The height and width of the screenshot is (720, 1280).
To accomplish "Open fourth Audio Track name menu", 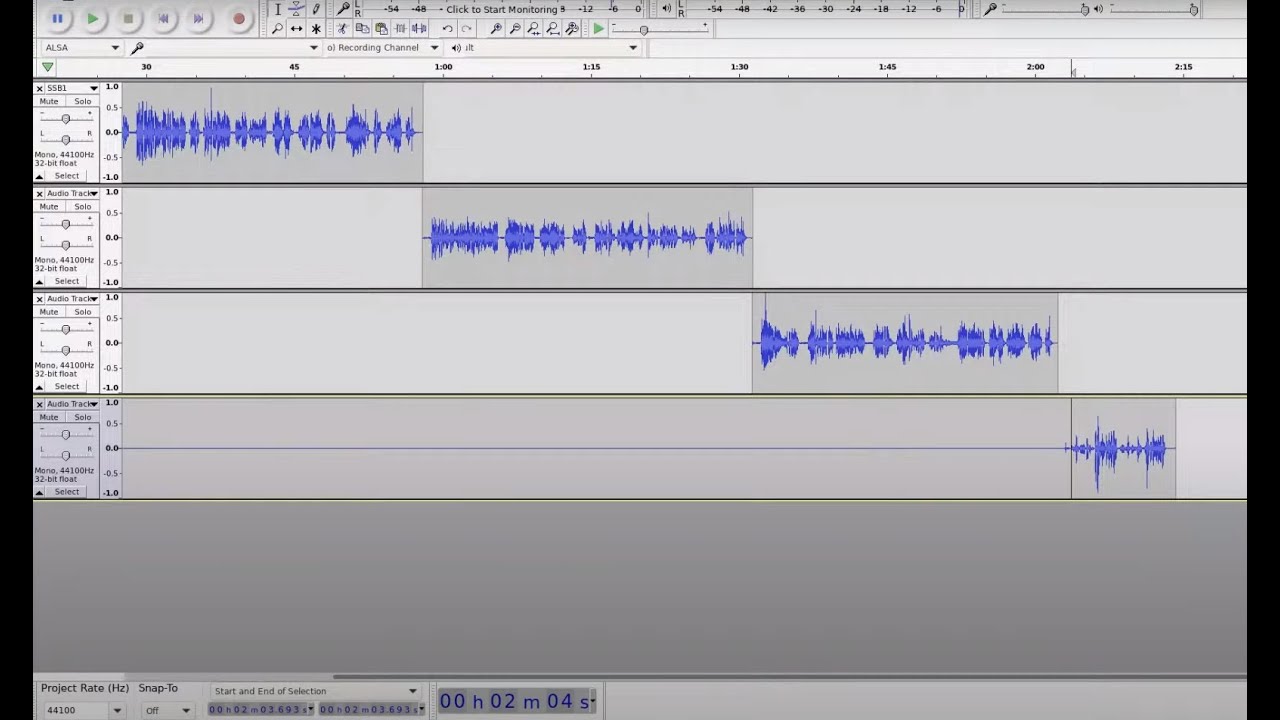I will coord(72,404).
